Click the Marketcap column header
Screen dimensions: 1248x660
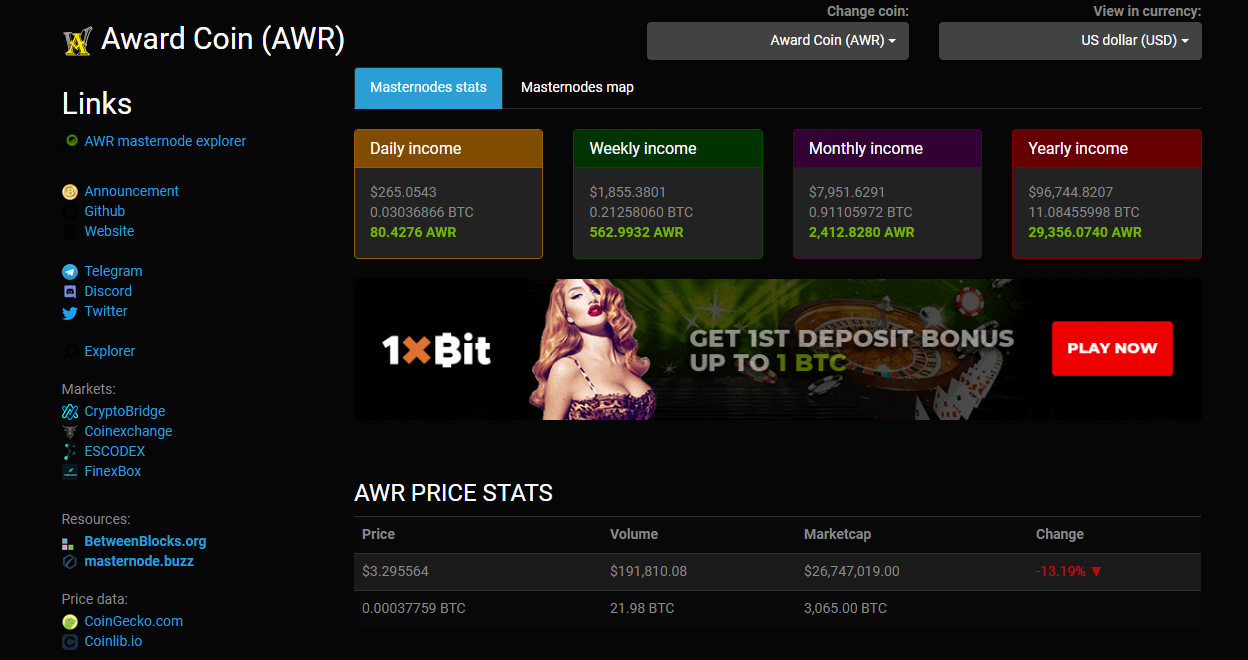(837, 534)
